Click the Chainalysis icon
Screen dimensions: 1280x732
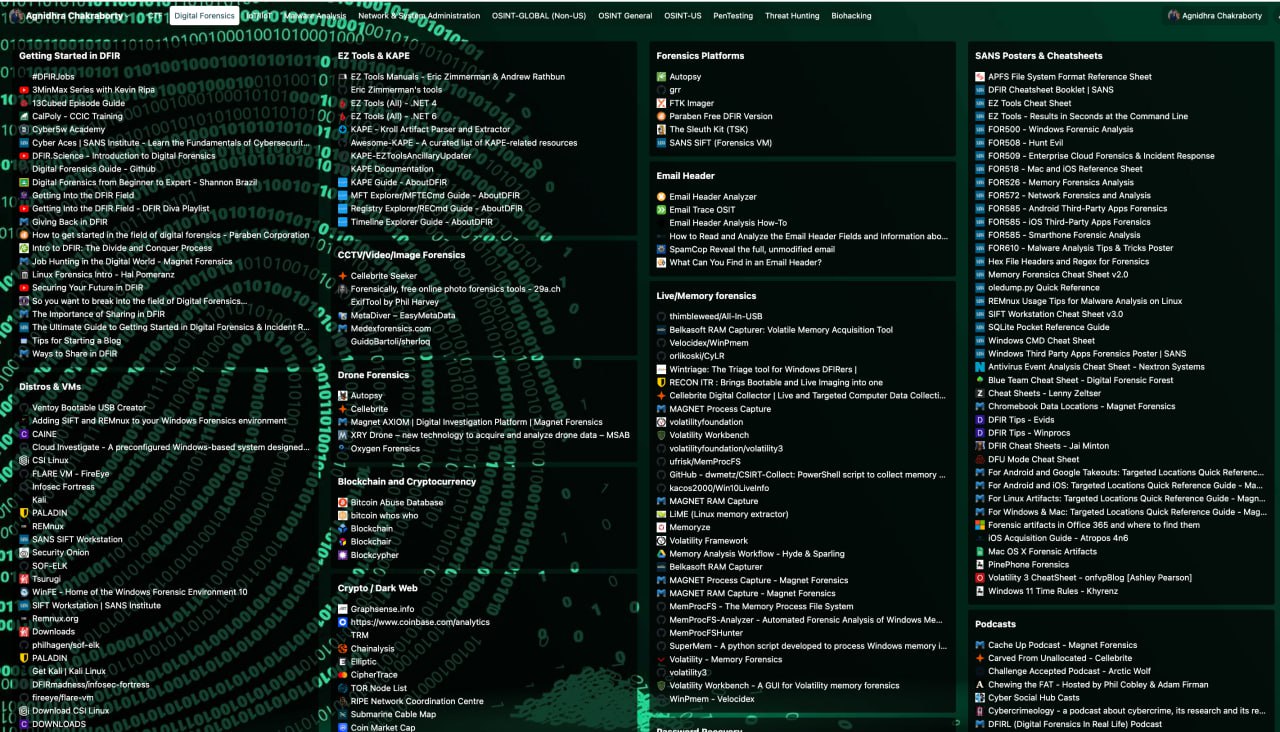point(343,649)
